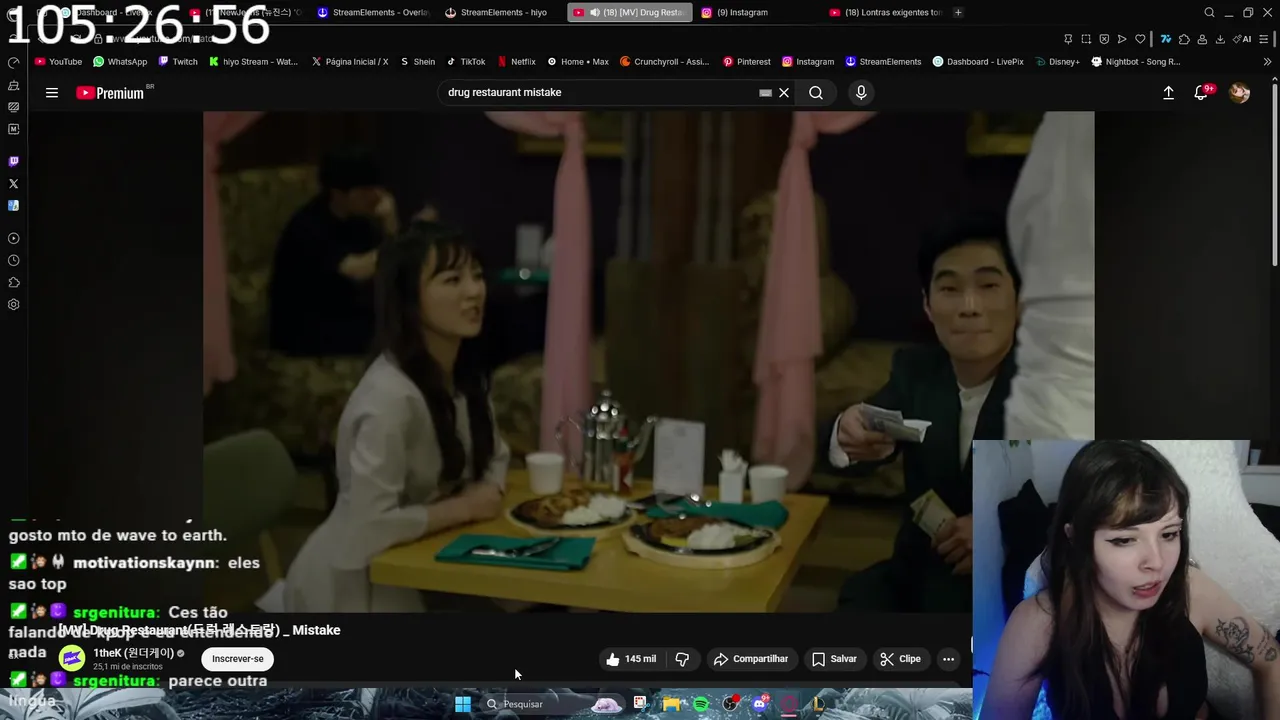The width and height of the screenshot is (1280, 720).
Task: Create a clip with Clipe button
Action: [900, 659]
